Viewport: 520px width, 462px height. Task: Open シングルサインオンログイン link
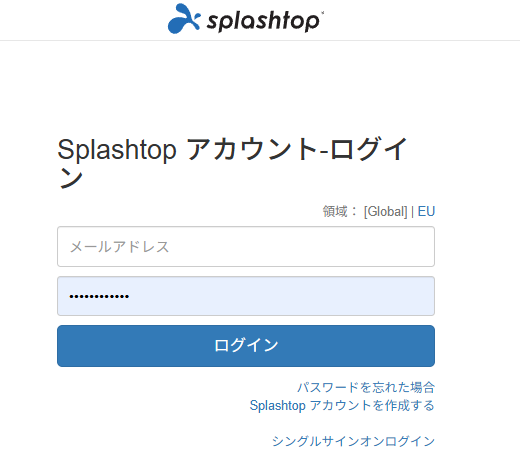[353, 441]
